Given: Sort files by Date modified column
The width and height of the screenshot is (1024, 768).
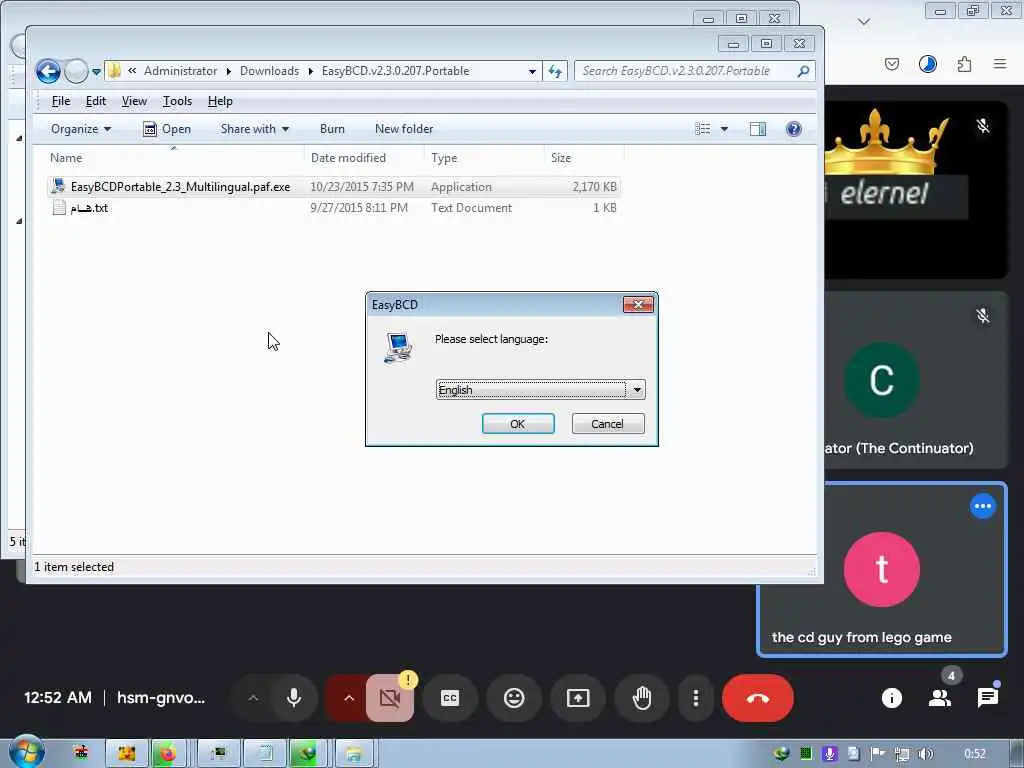Looking at the screenshot, I should click(364, 158).
